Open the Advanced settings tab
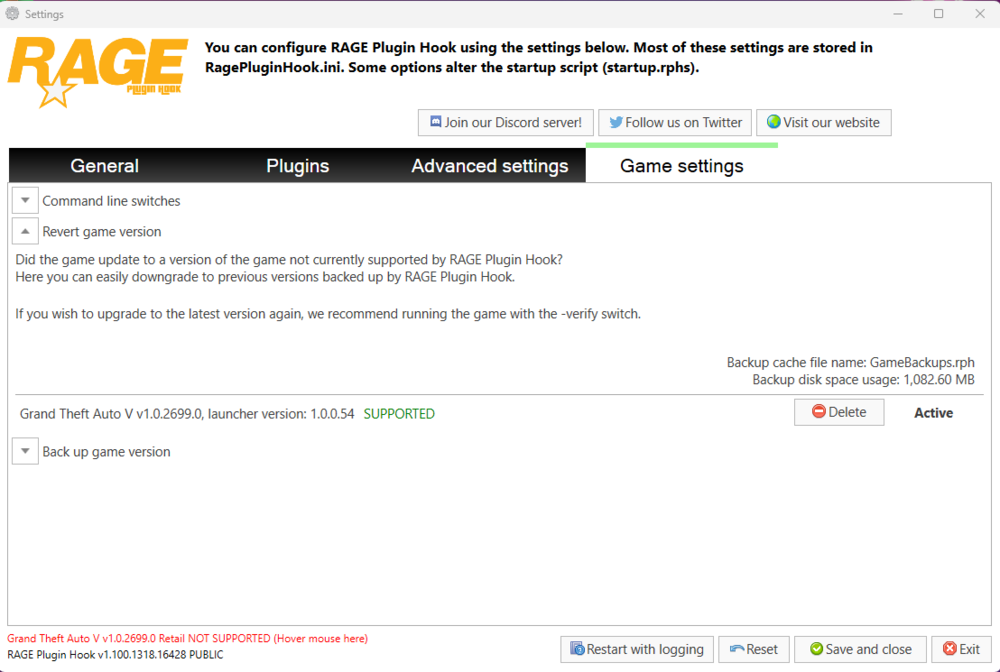The height and width of the screenshot is (672, 1000). (x=489, y=166)
